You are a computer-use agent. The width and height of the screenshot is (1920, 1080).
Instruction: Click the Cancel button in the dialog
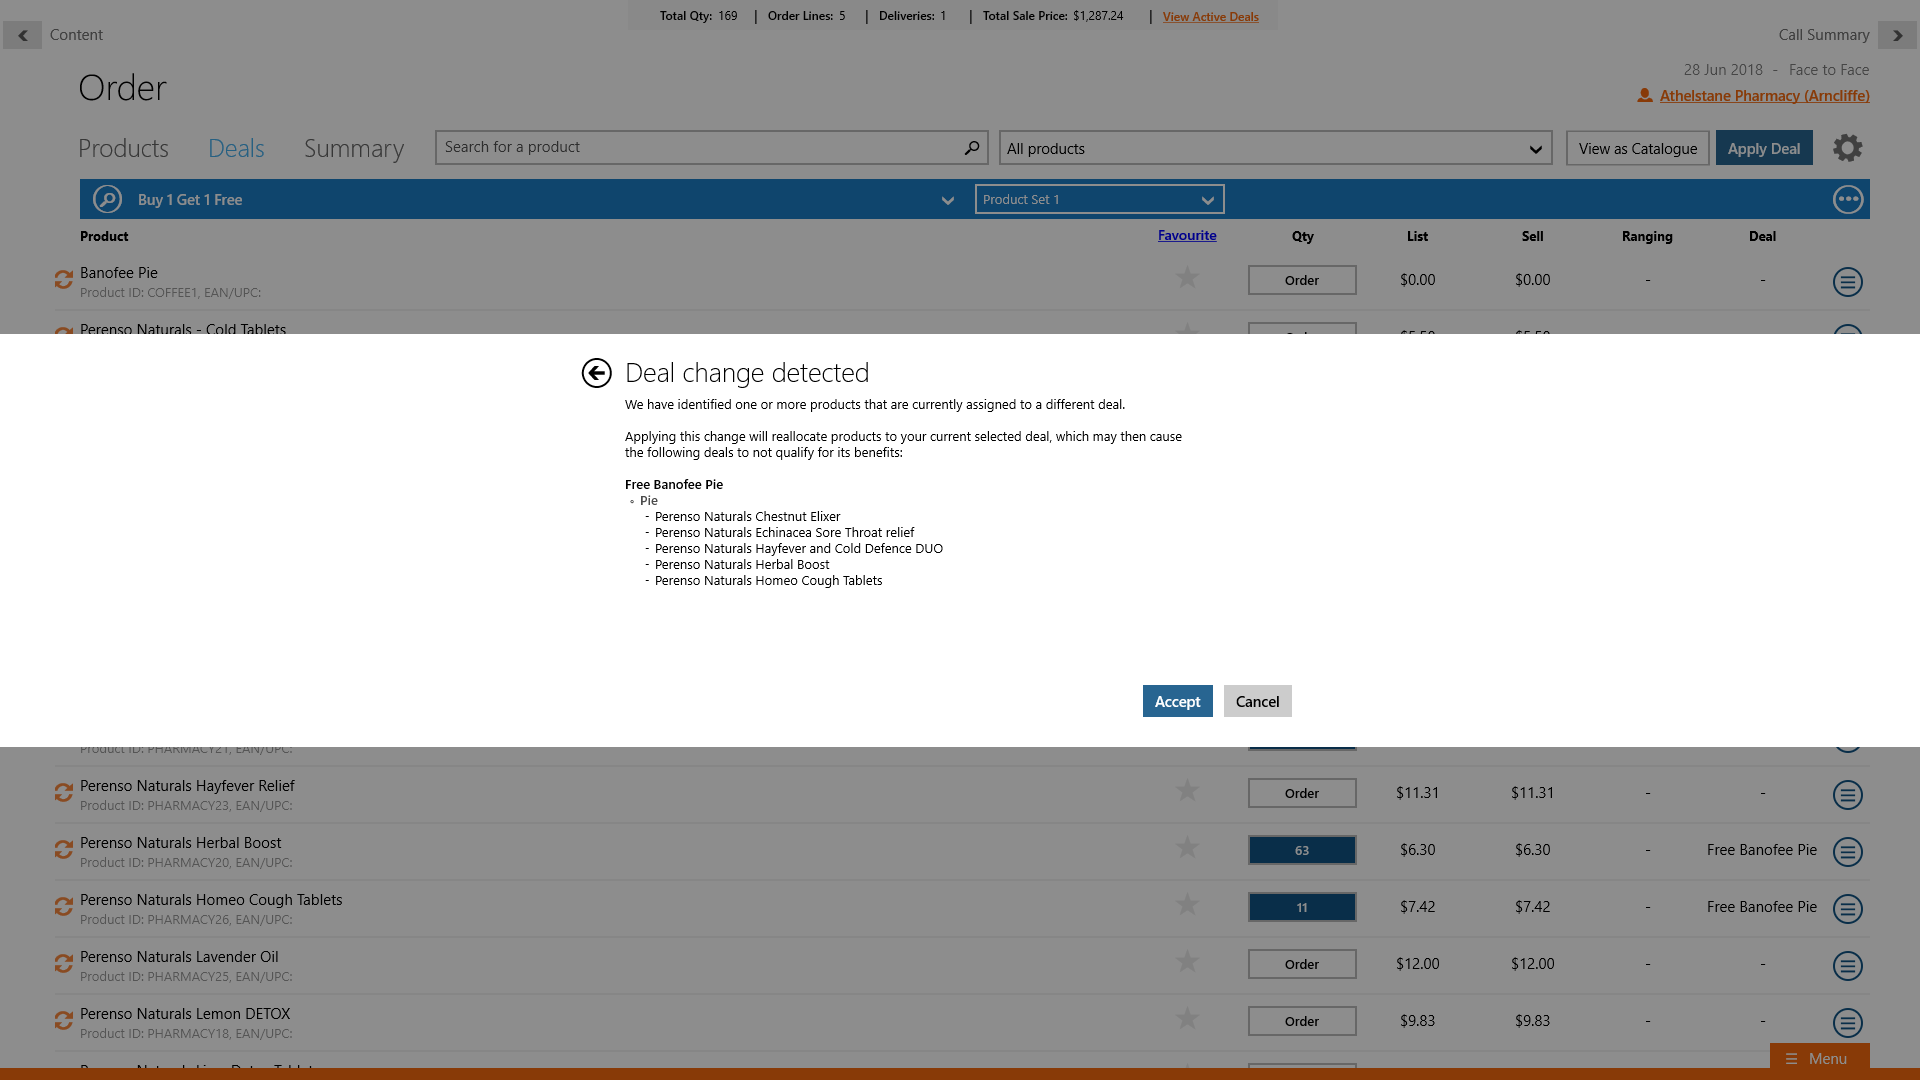[x=1257, y=701]
